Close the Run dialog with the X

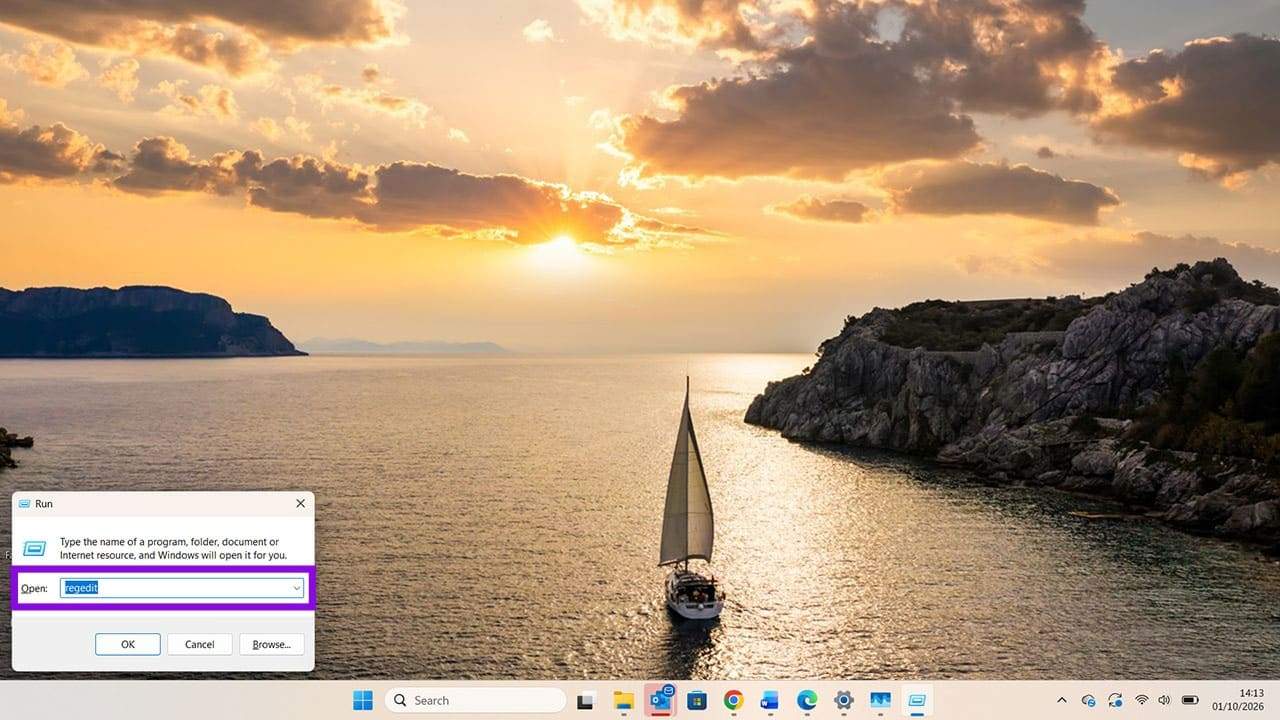point(300,503)
